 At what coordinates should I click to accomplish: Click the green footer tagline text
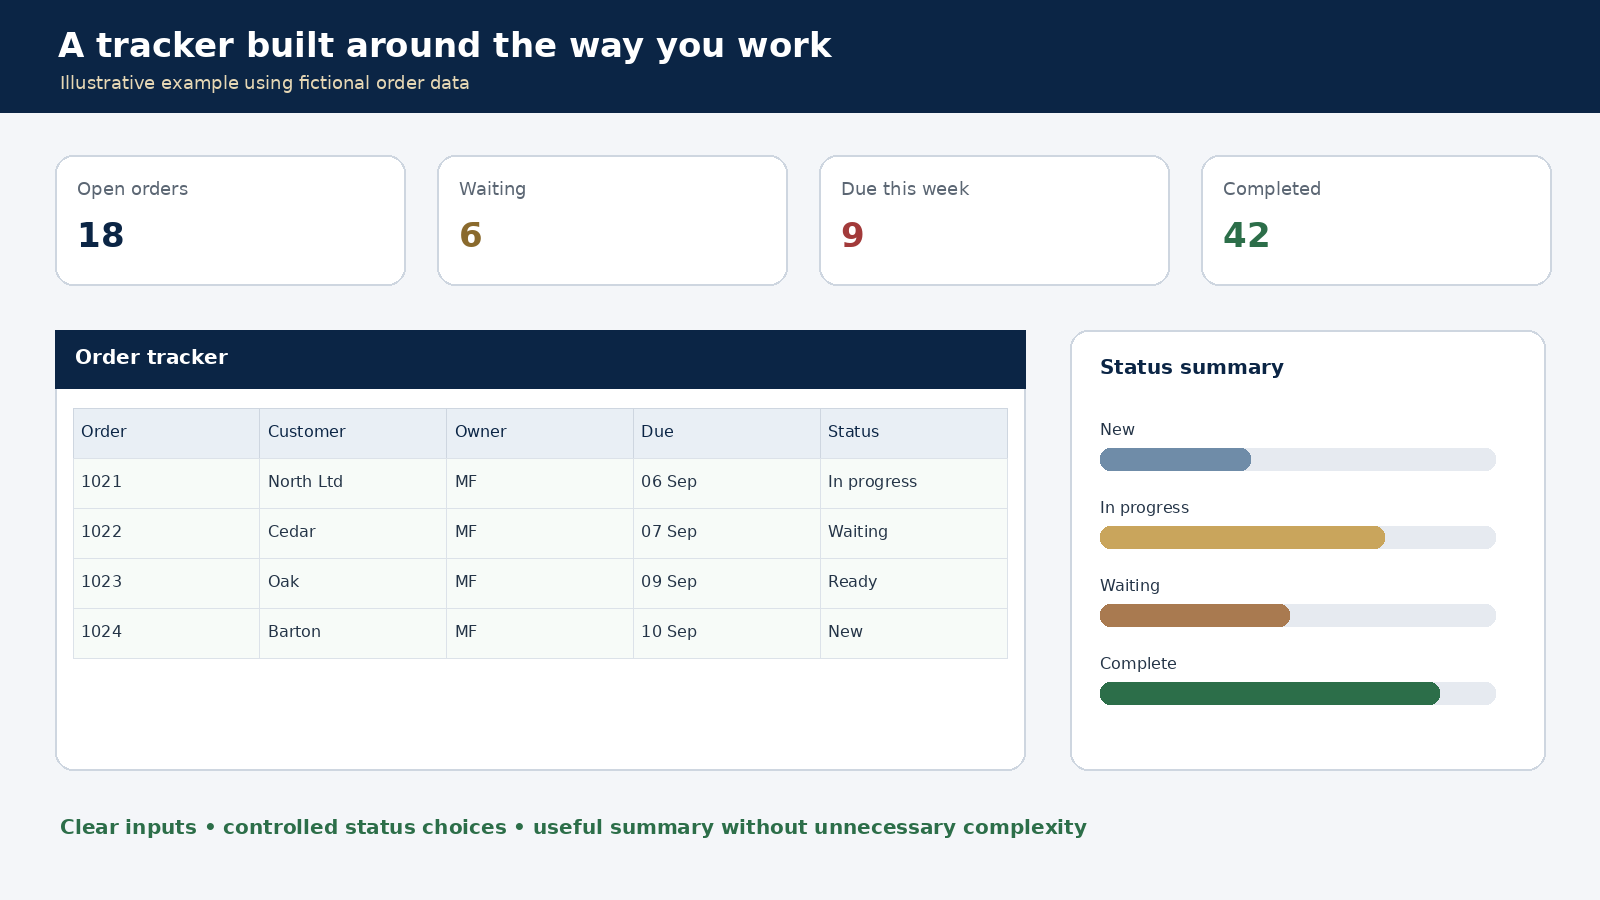click(573, 827)
